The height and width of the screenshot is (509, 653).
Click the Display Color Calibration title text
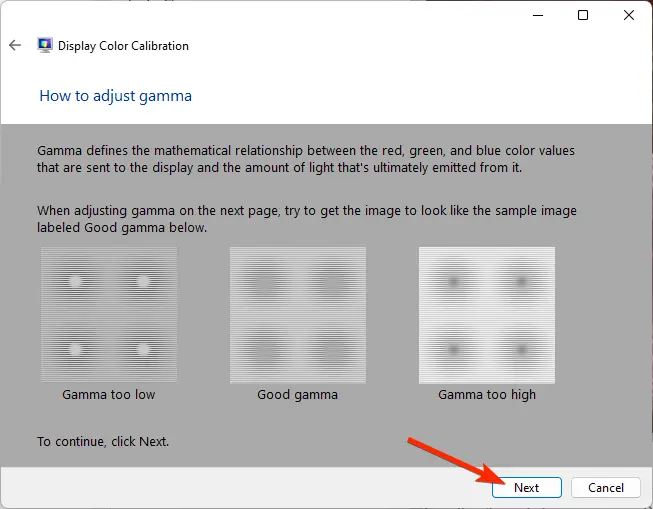[x=123, y=46]
